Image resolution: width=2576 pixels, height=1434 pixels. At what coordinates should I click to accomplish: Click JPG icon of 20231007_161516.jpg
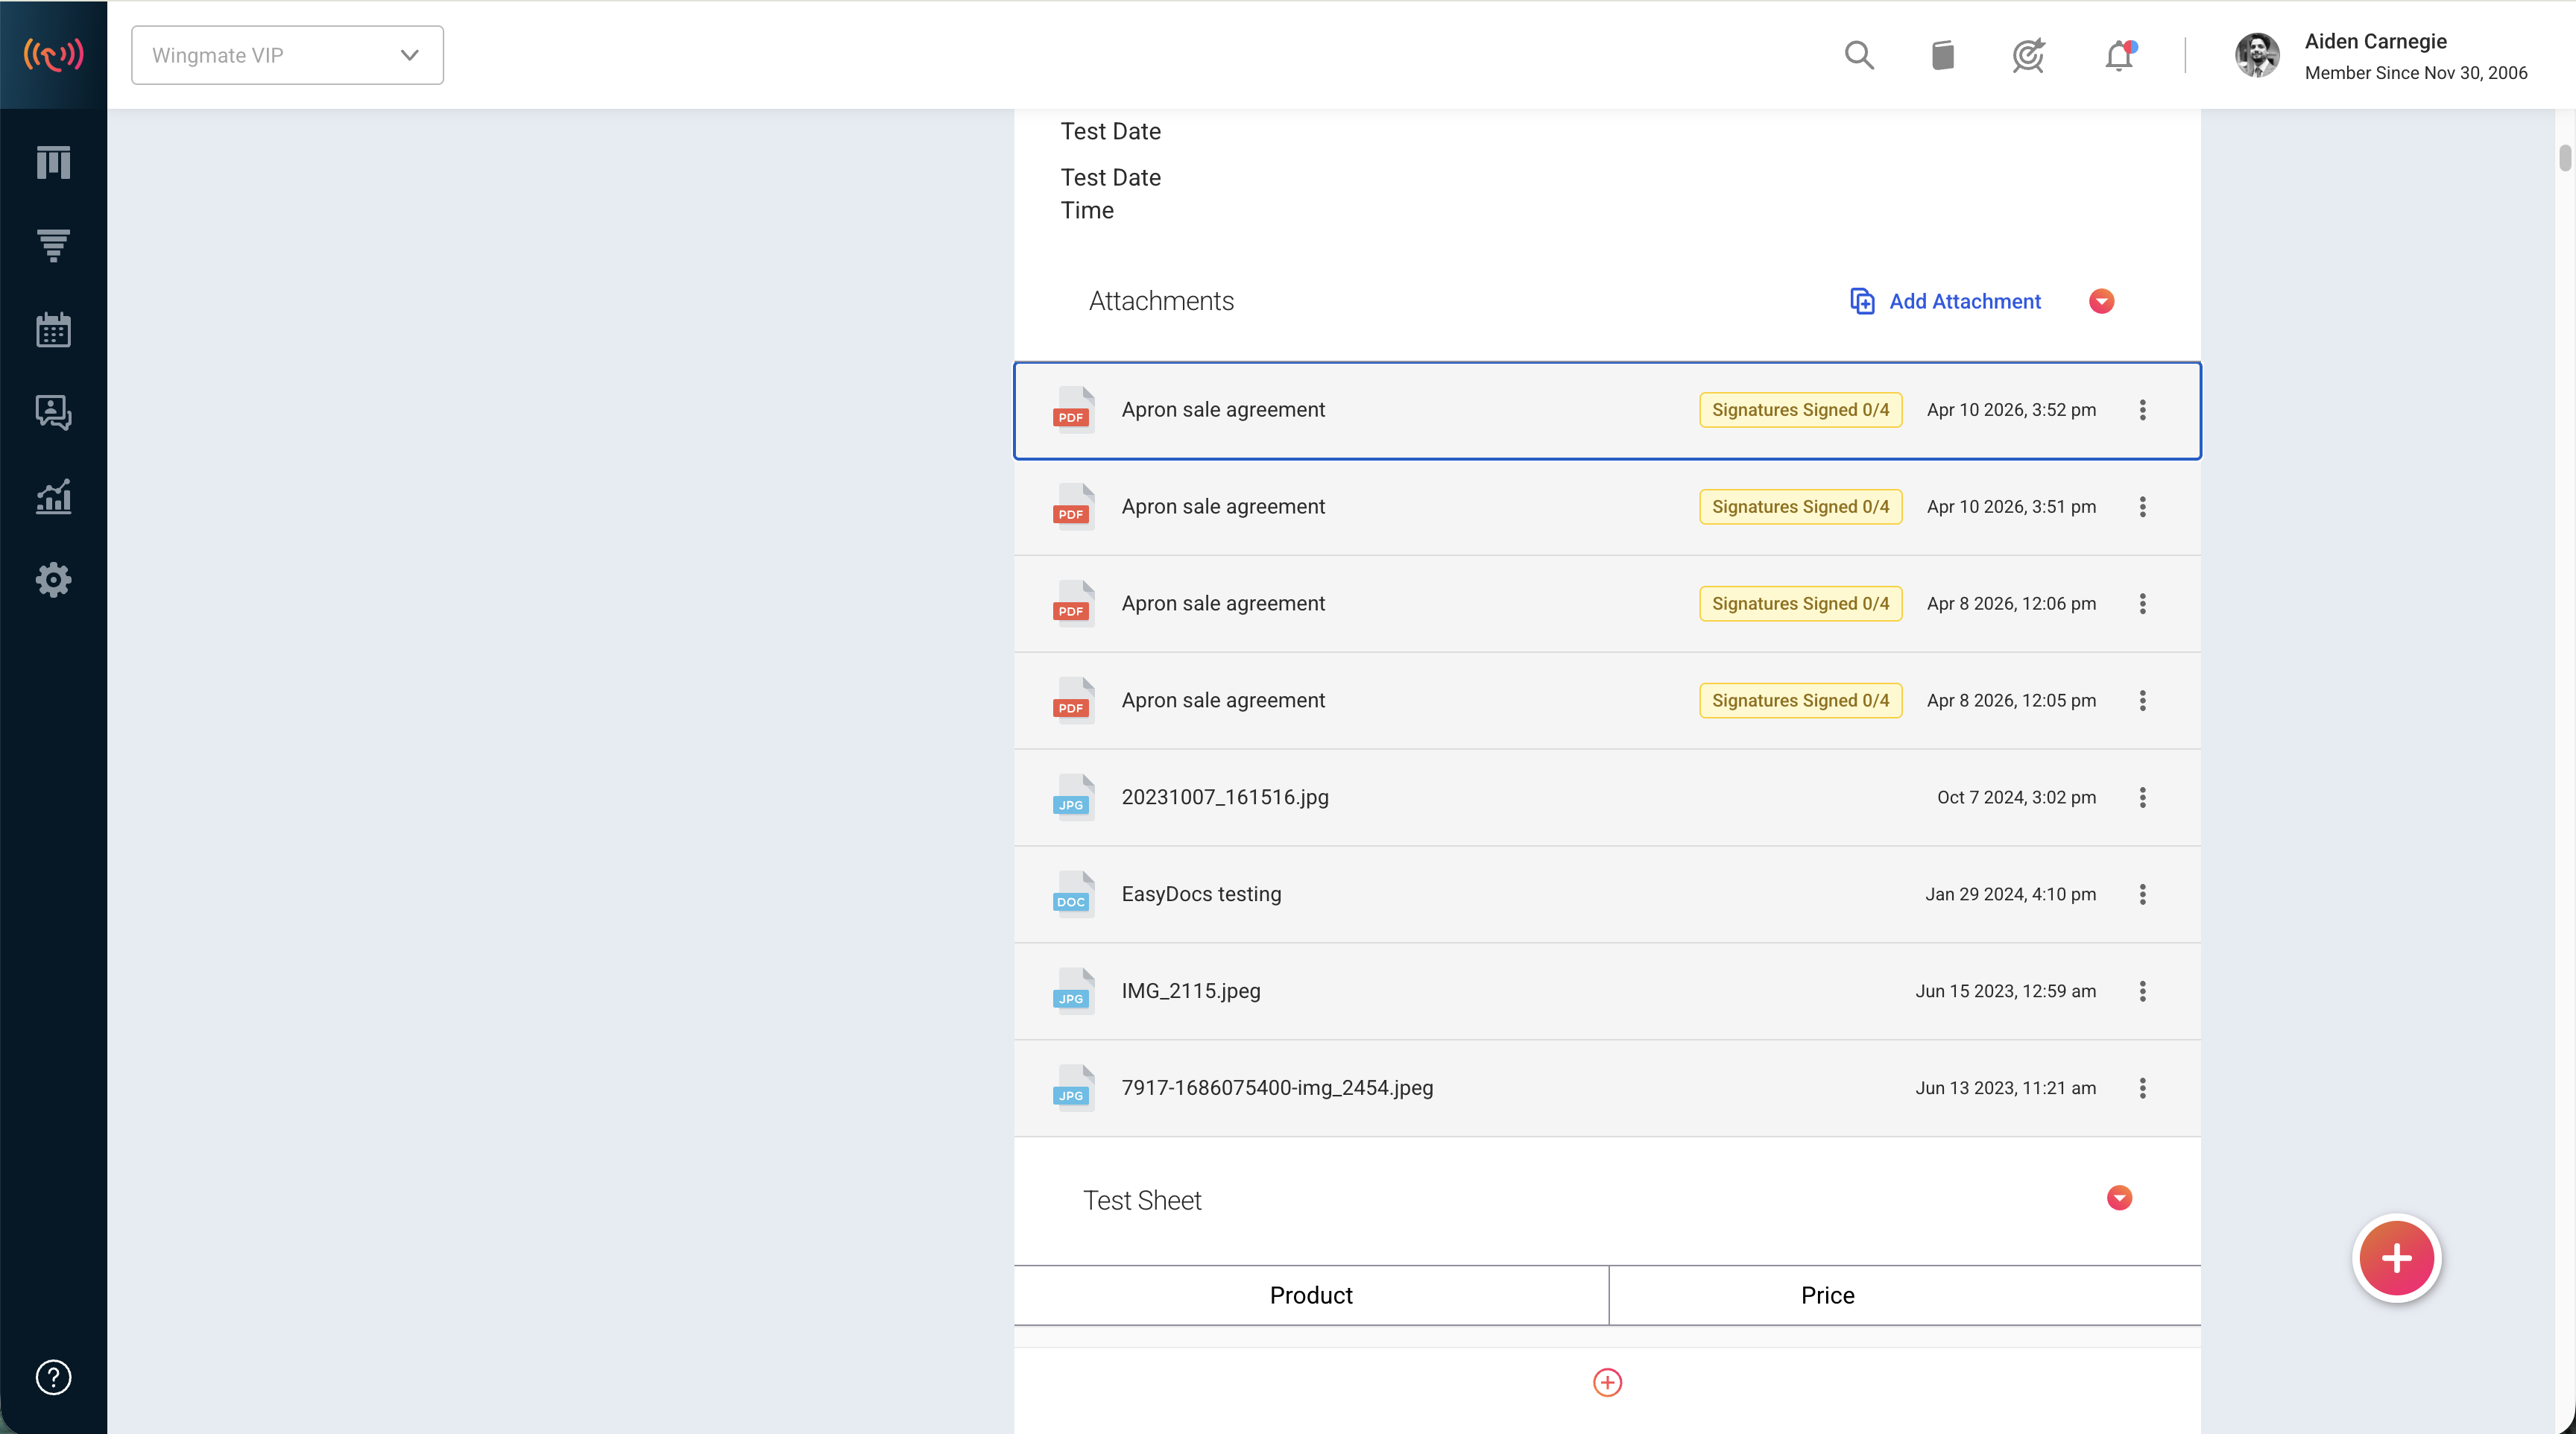pos(1073,798)
